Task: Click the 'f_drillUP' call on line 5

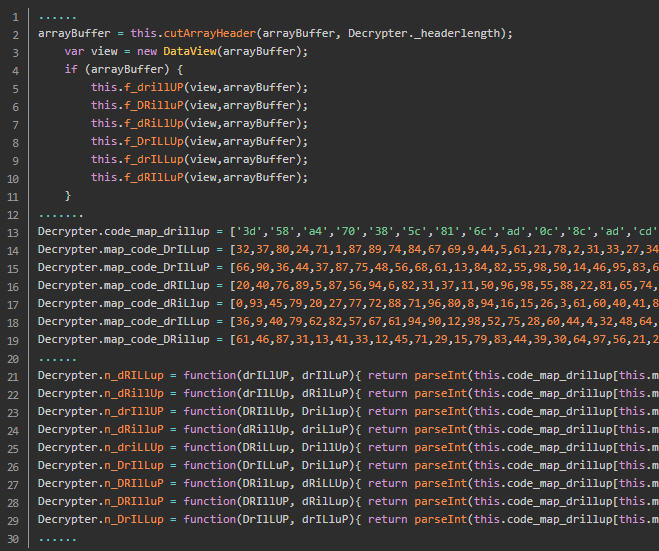Action: click(154, 87)
